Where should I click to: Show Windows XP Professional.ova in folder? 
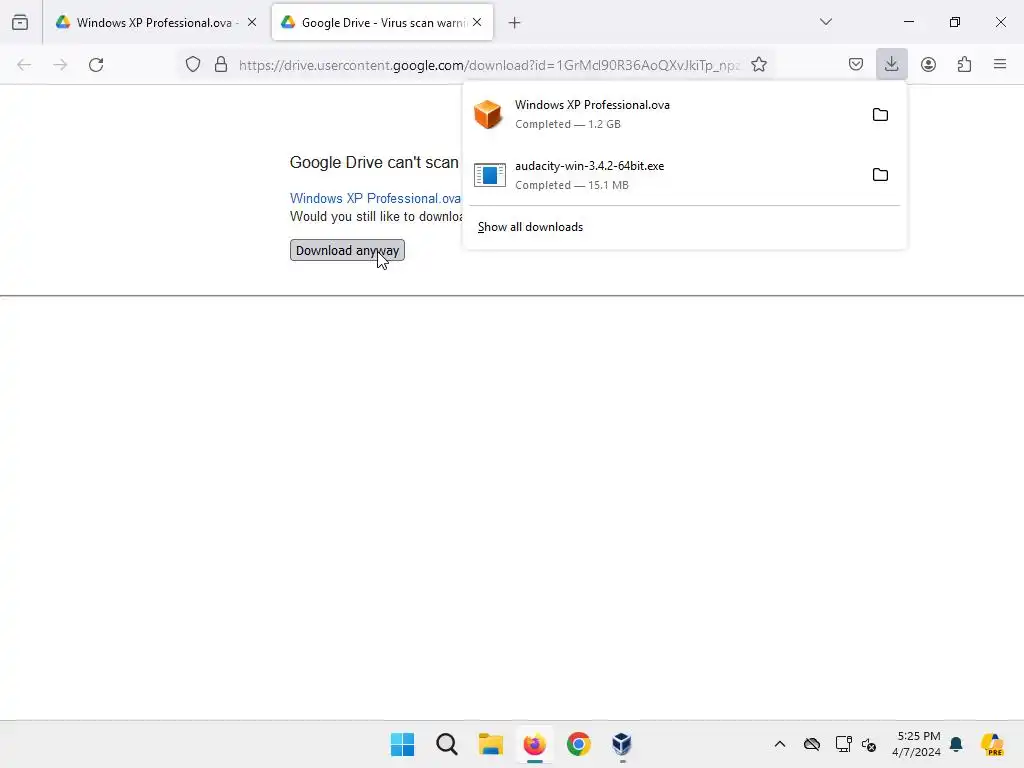[880, 115]
